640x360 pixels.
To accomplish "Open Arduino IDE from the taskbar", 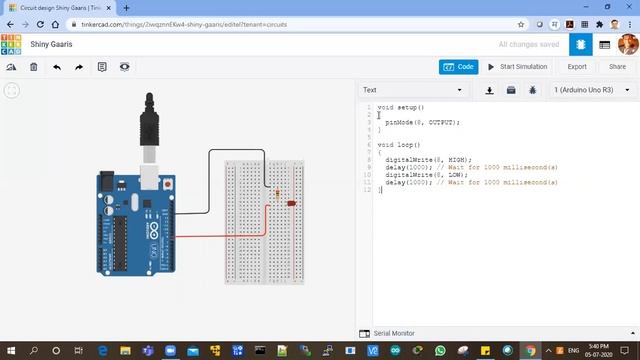I will point(395,351).
